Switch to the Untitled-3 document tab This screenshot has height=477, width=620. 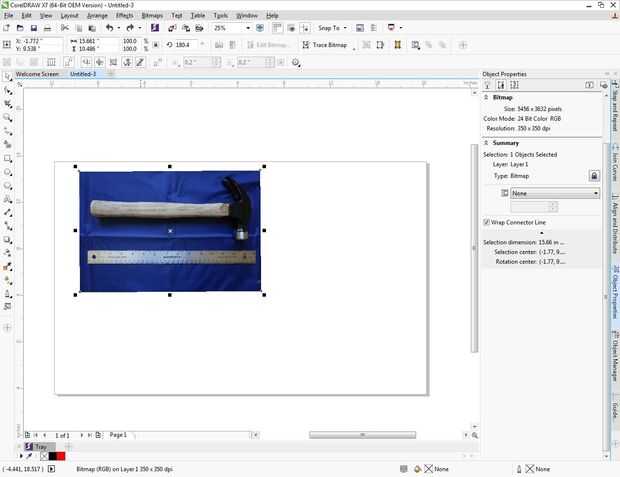[x=83, y=74]
